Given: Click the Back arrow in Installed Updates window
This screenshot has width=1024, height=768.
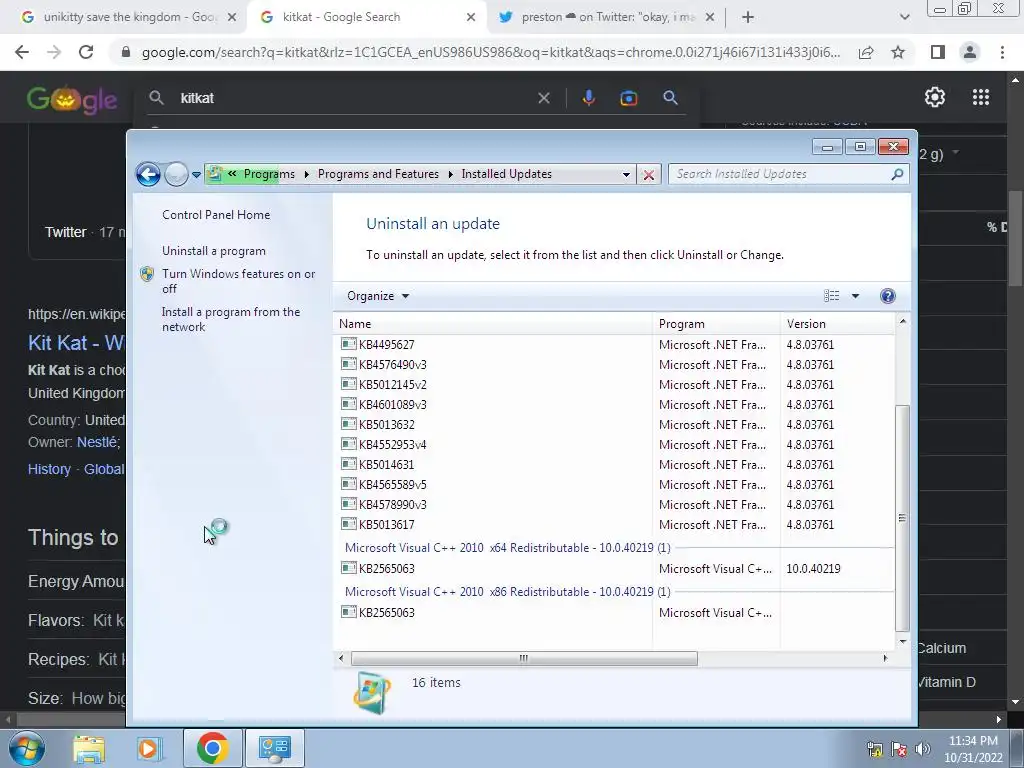Looking at the screenshot, I should (148, 174).
